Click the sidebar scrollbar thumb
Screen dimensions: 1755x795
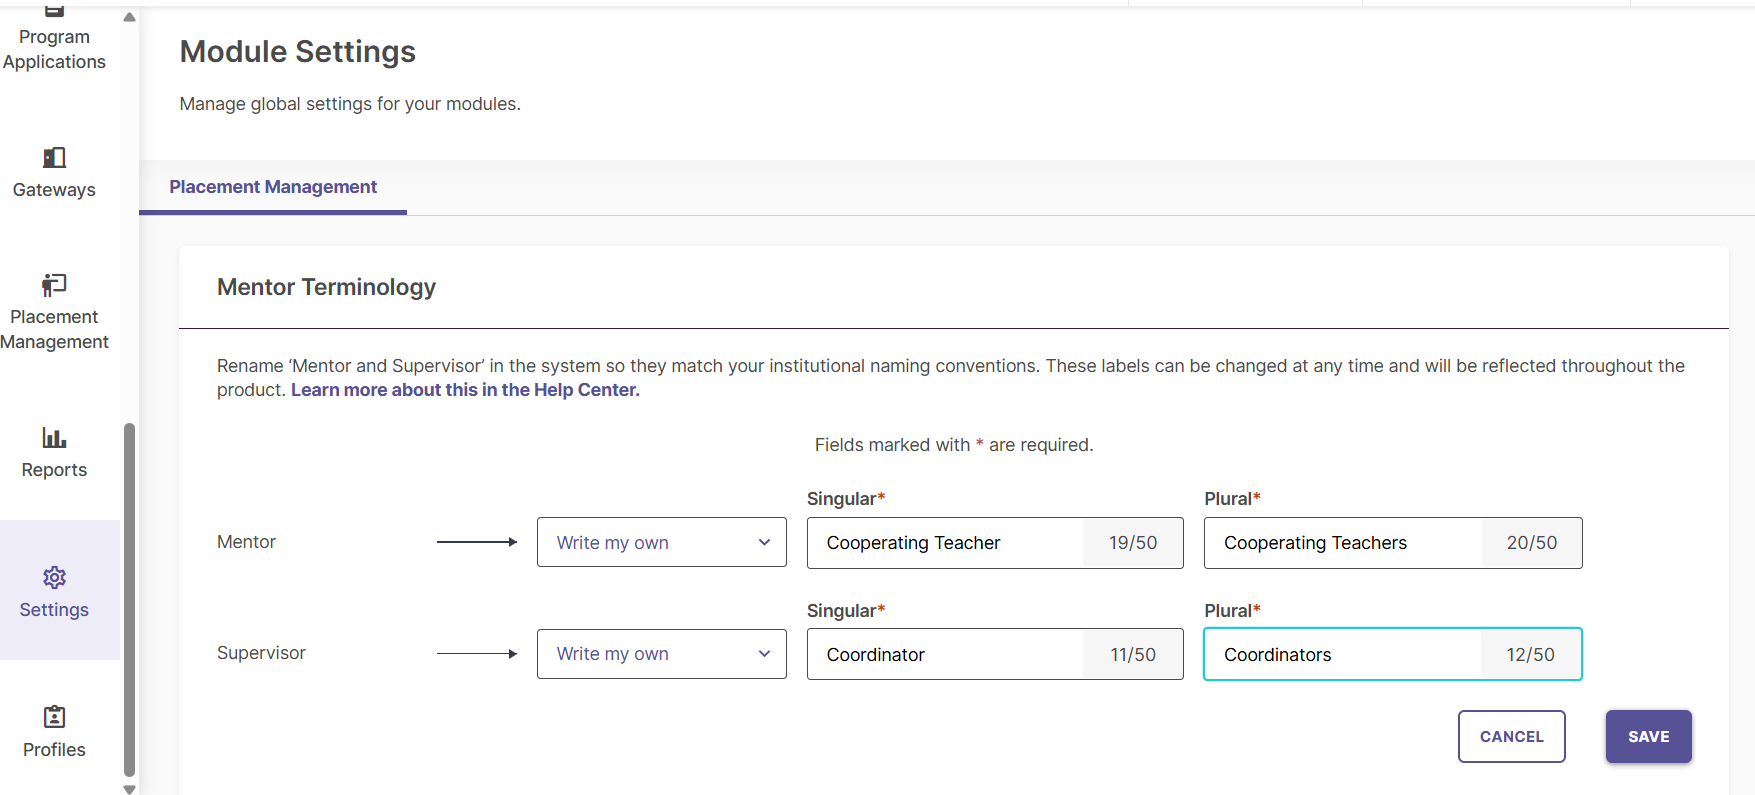[129, 600]
